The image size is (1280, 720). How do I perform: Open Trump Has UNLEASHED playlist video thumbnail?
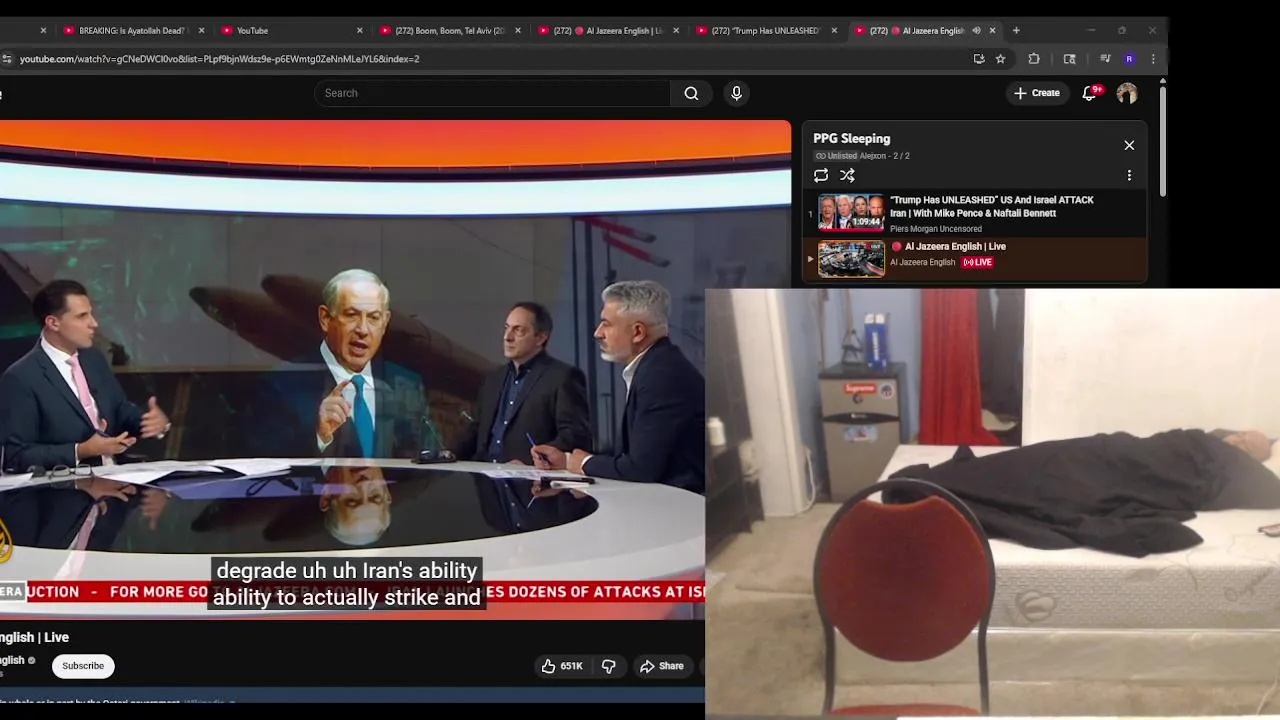point(851,212)
